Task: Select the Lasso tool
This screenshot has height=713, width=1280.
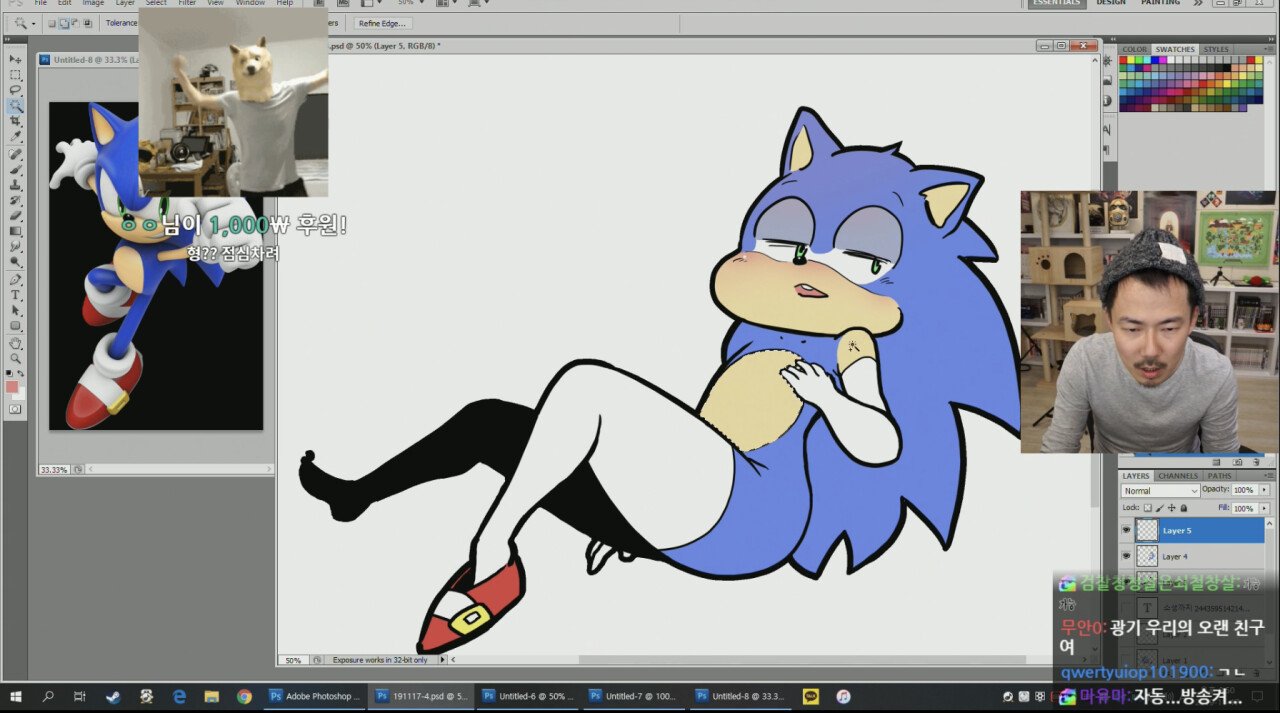Action: coord(16,90)
